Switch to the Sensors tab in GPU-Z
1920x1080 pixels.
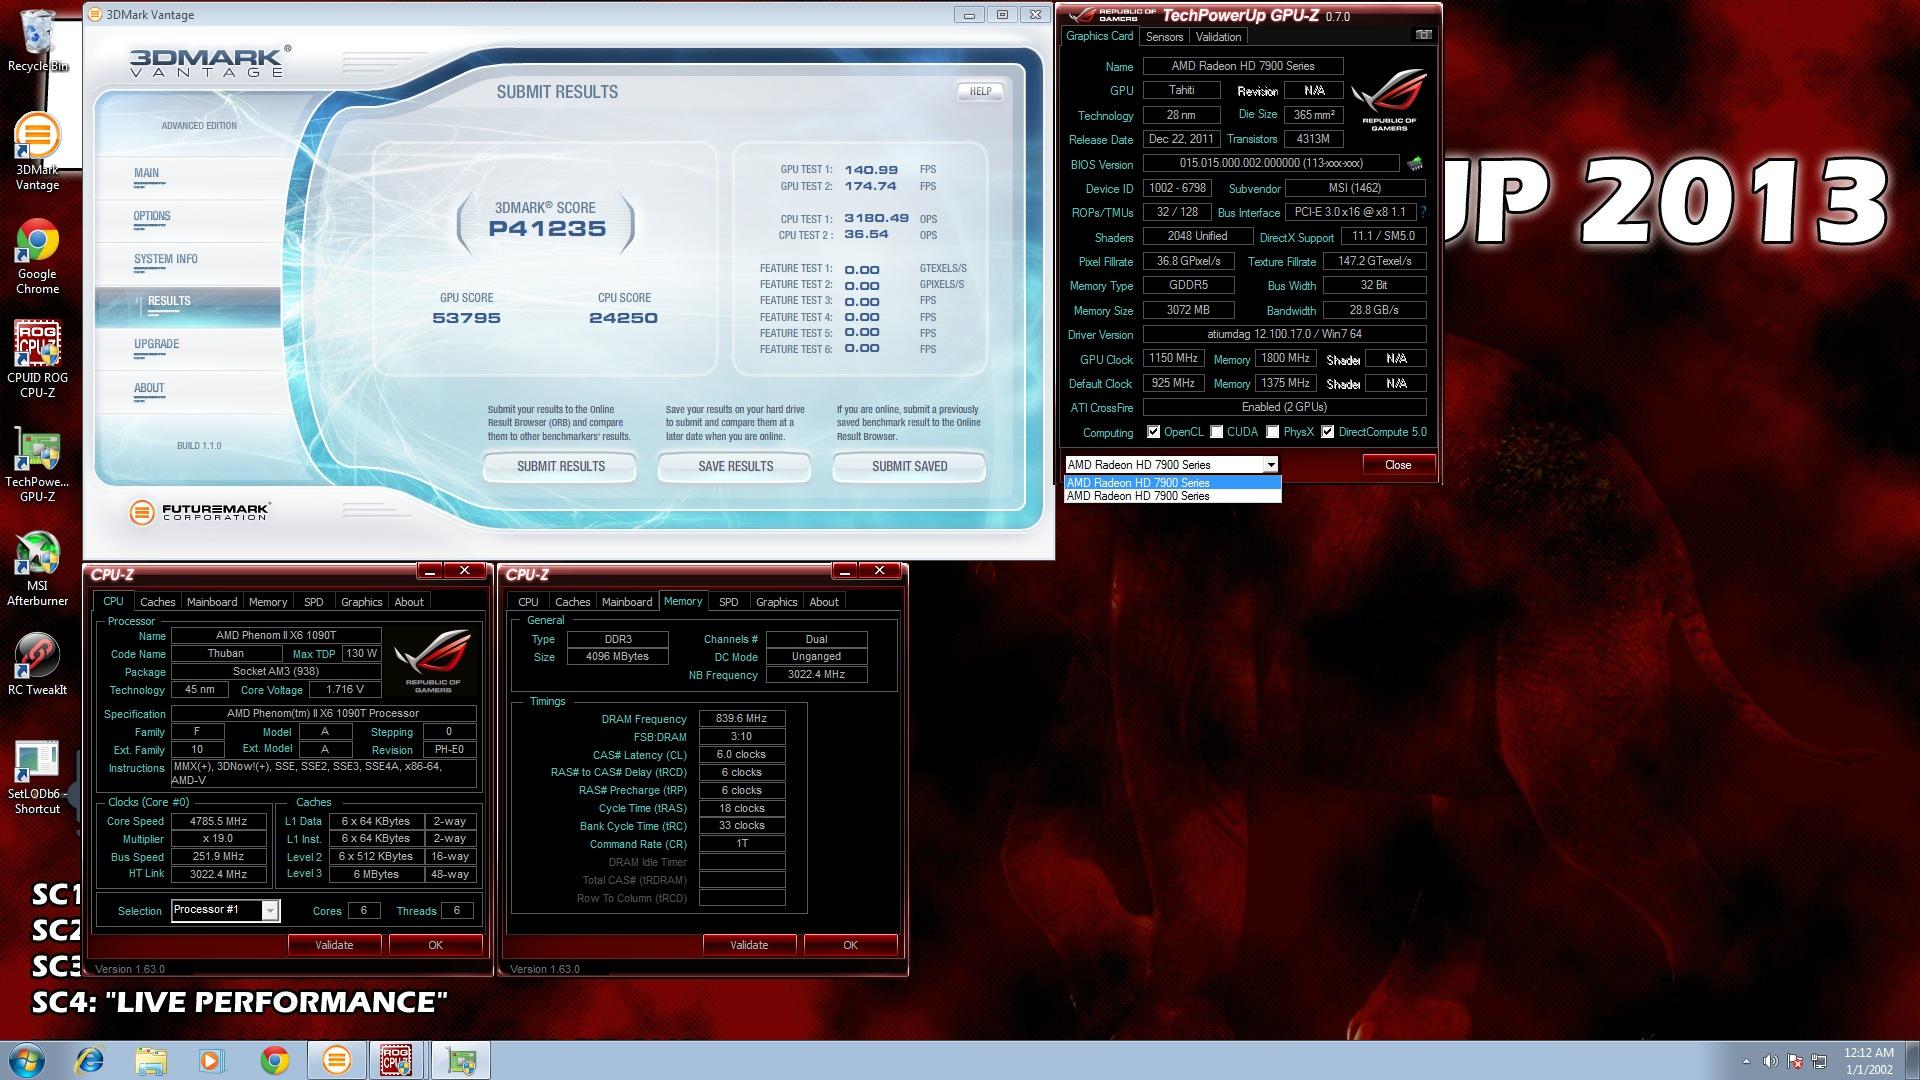point(1164,37)
